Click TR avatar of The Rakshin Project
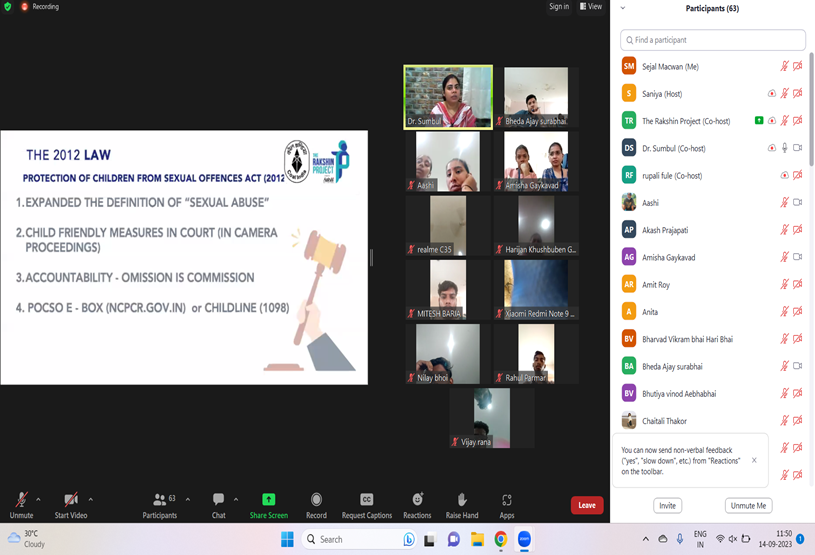The width and height of the screenshot is (815, 555). (629, 121)
